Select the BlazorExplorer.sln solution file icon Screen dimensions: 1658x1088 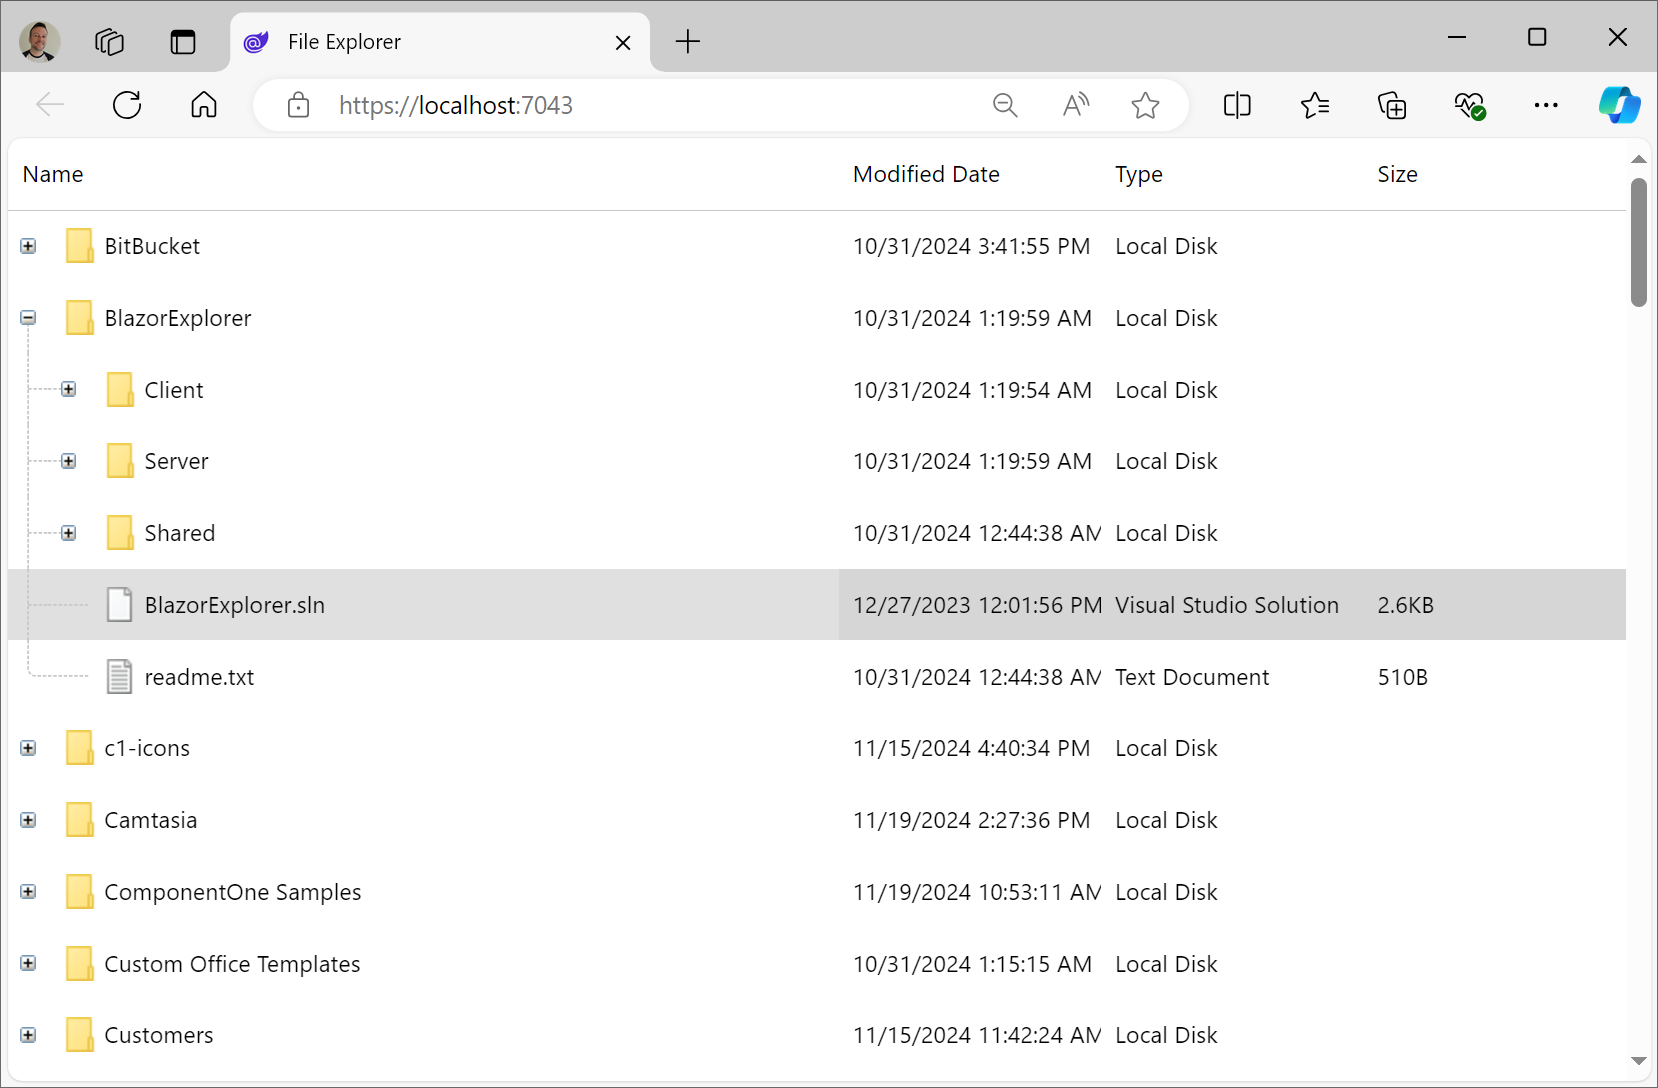click(119, 605)
